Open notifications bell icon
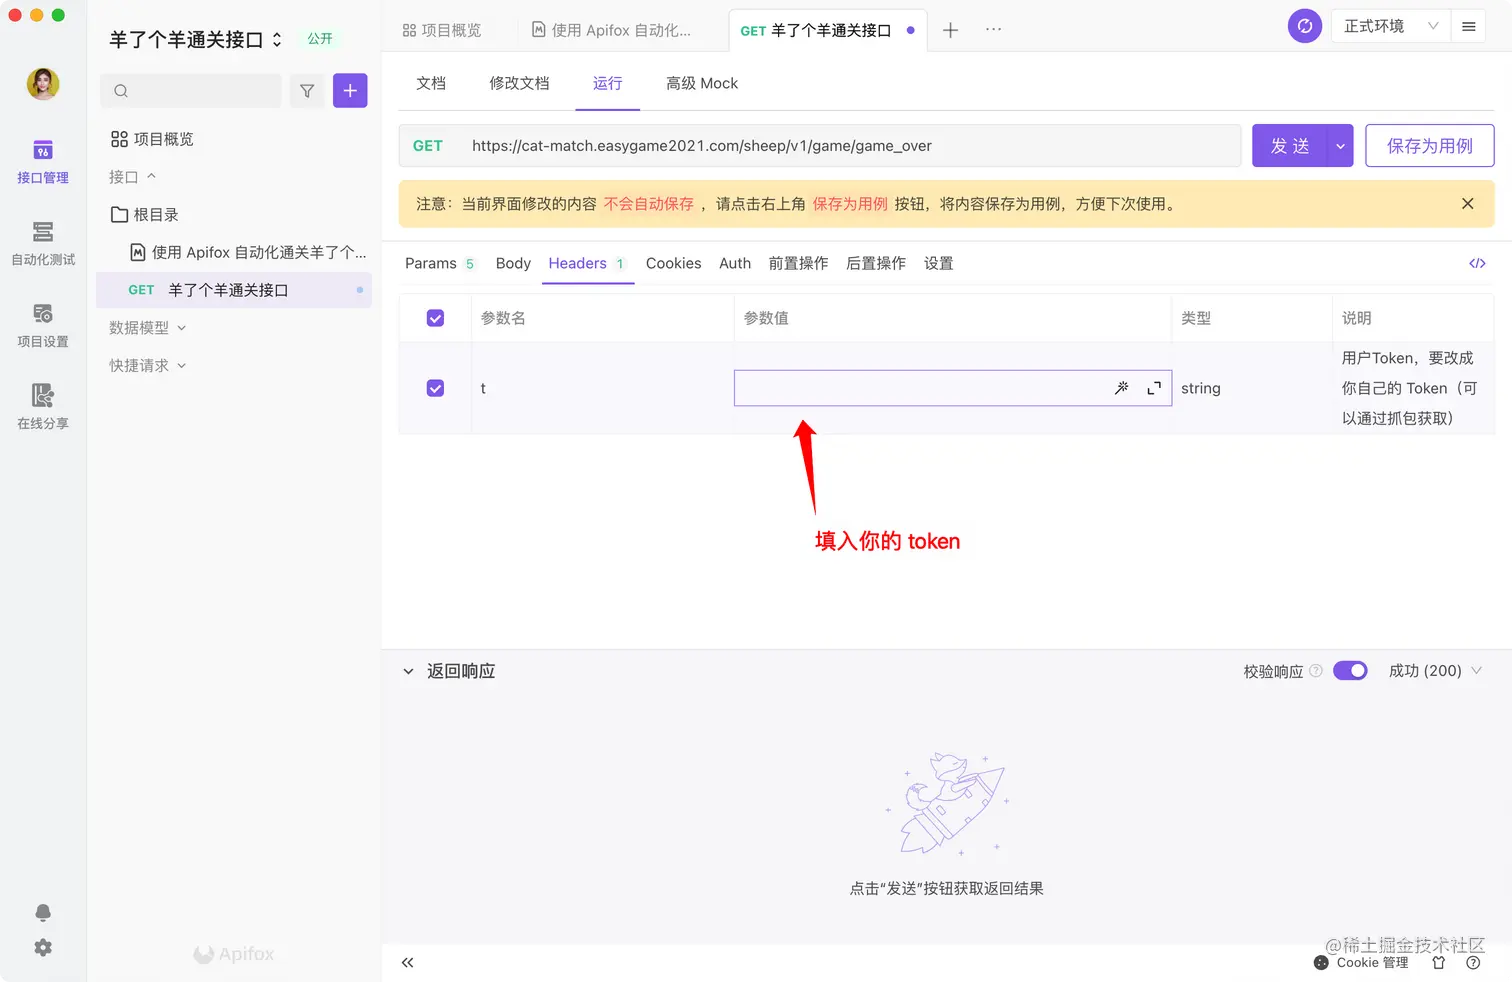 coord(43,912)
